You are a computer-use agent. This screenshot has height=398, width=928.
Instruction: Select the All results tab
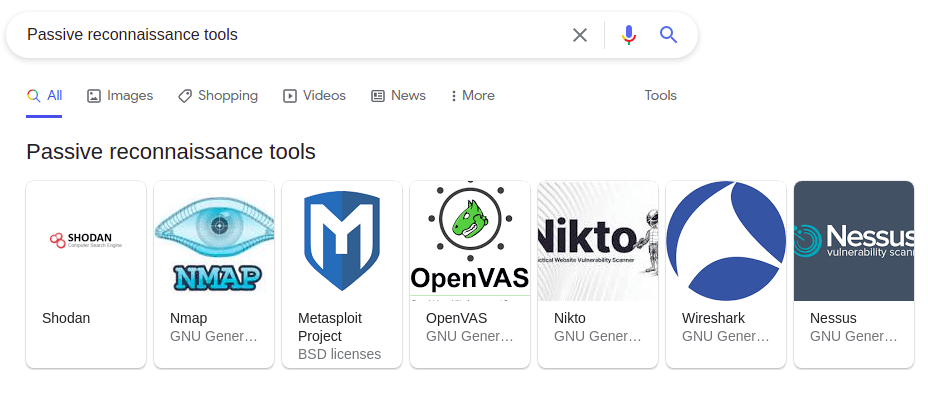pos(44,96)
